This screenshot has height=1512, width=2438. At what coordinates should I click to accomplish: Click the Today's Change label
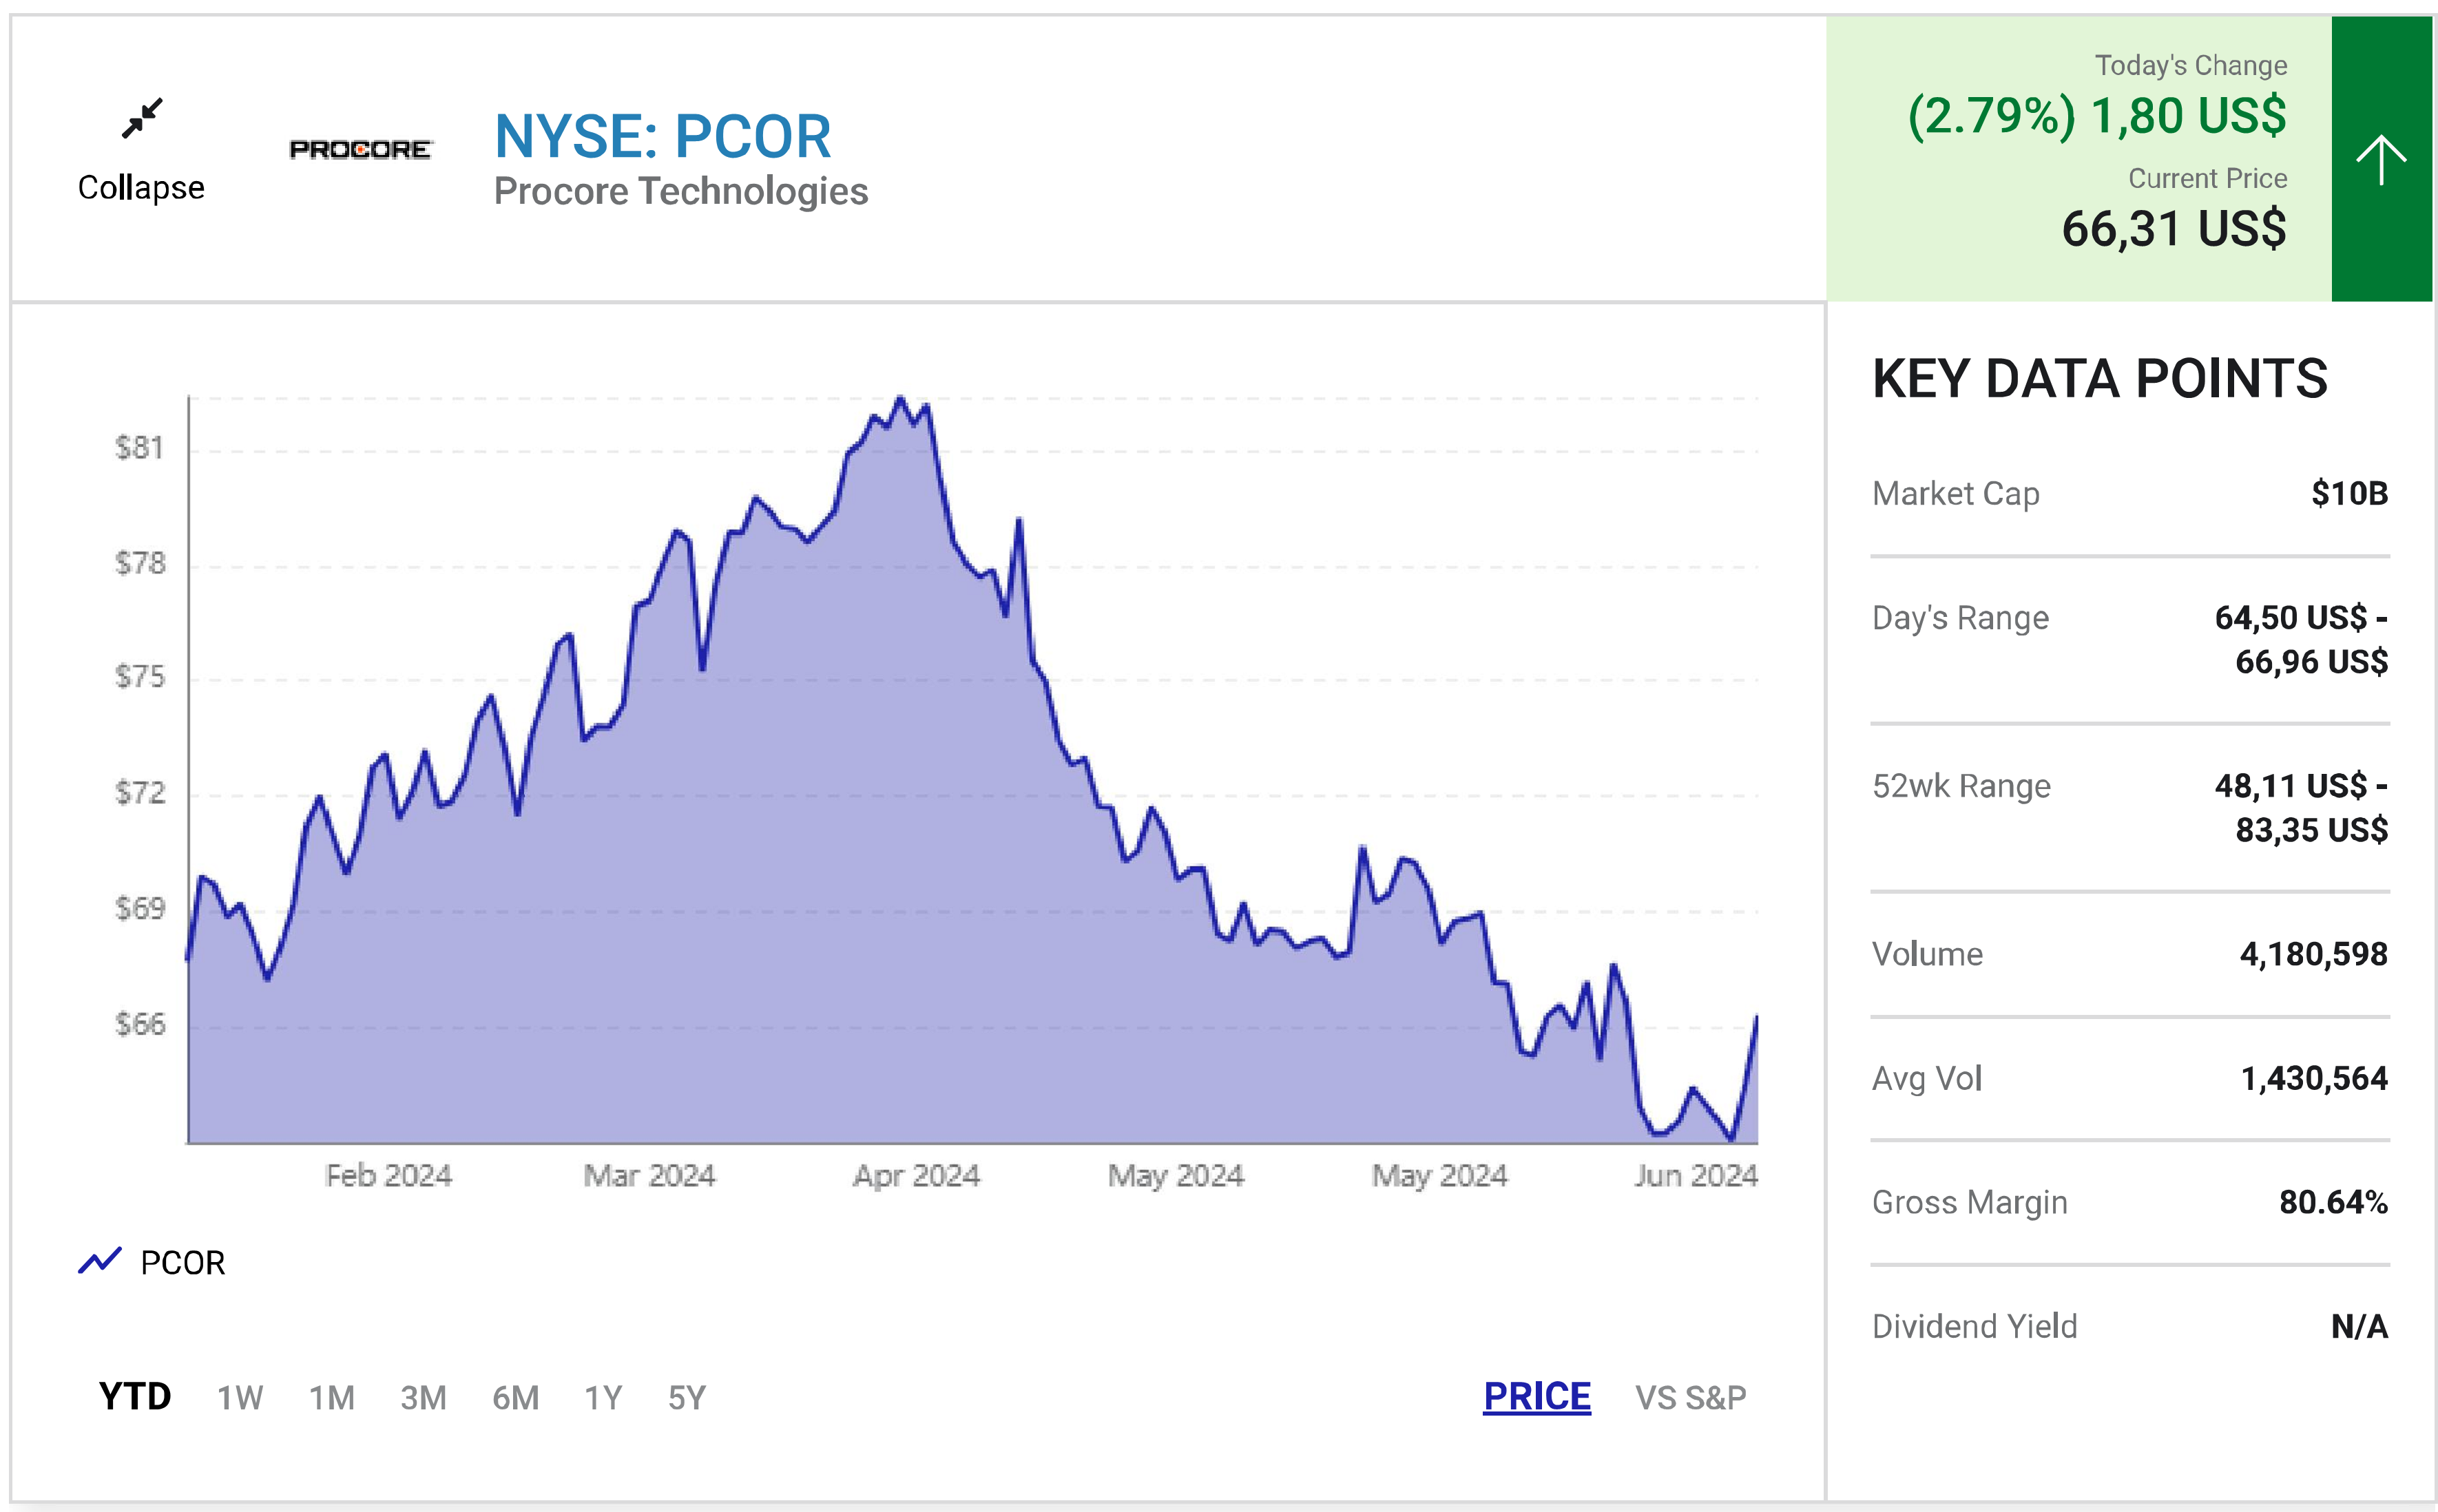(x=2191, y=65)
